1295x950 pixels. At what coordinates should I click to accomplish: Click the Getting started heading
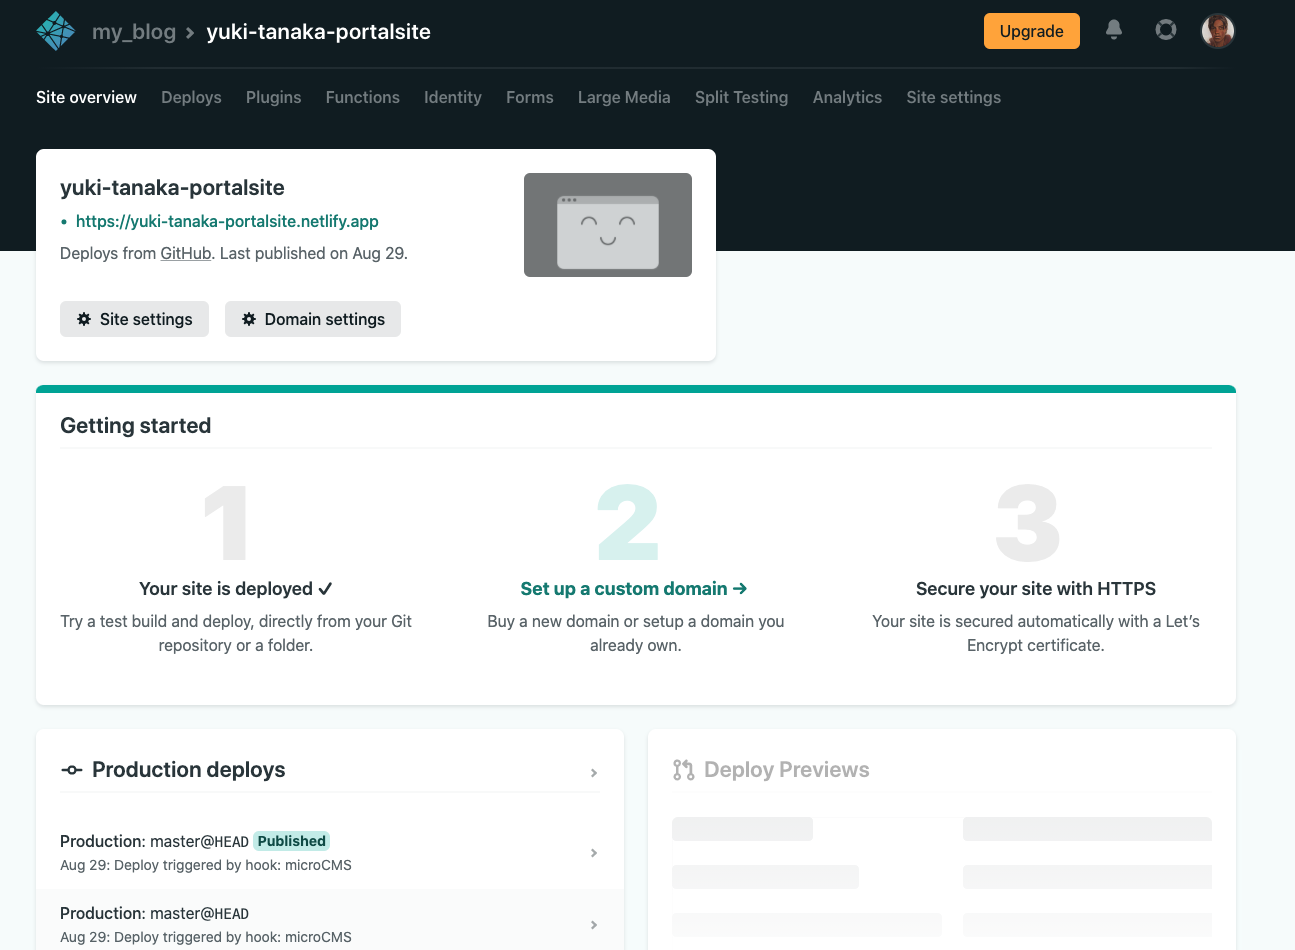tap(136, 426)
